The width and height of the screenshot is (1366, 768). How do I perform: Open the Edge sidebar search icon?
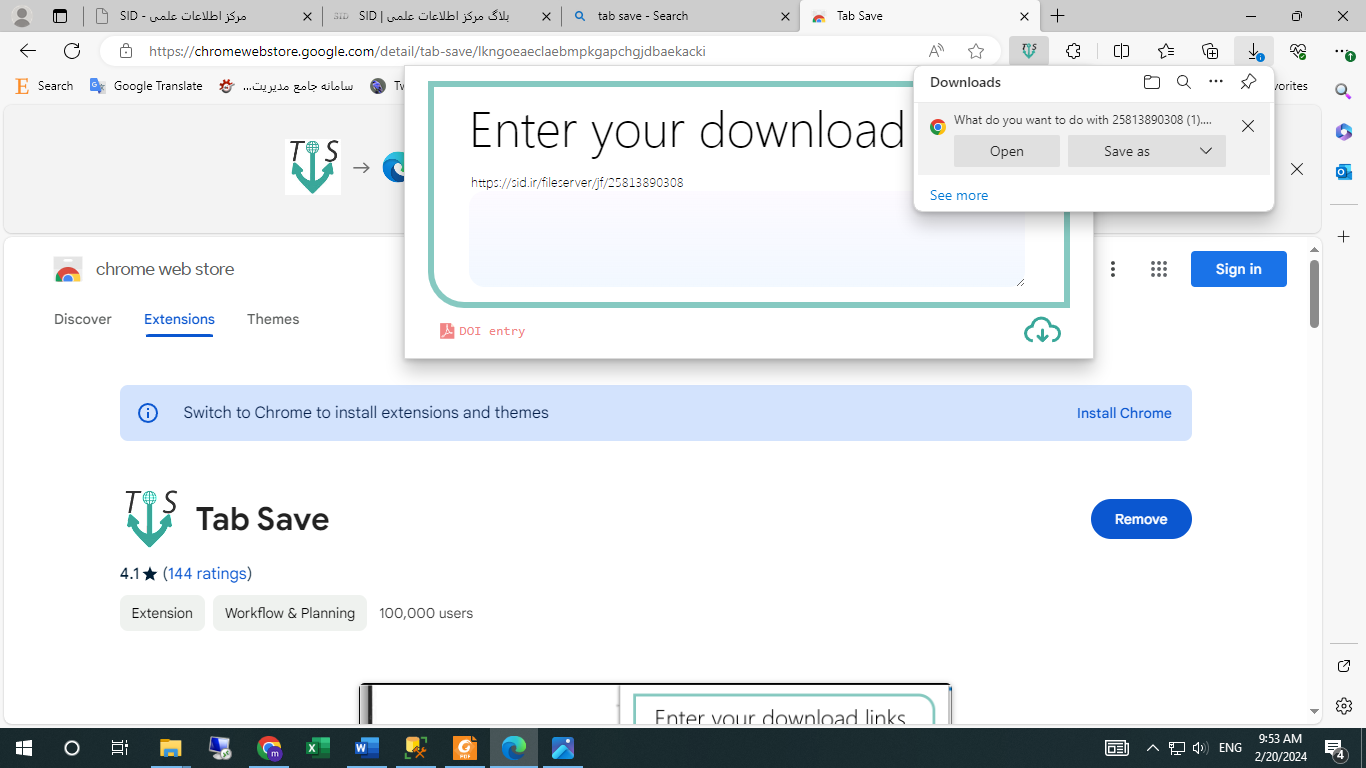(x=1343, y=91)
